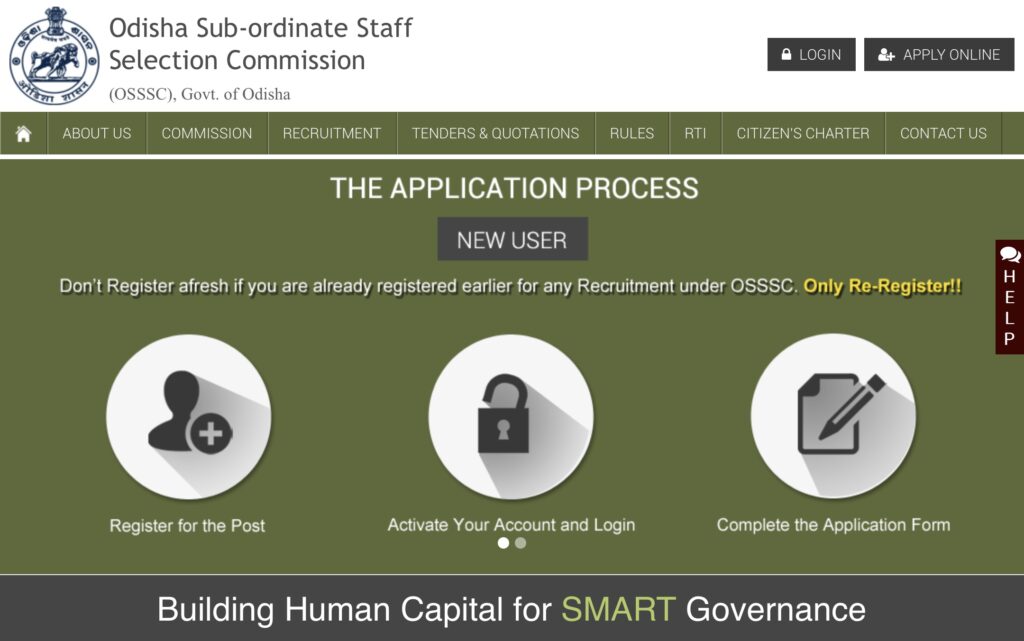
Task: Click the unlocked padlock activate account icon
Action: pos(511,417)
